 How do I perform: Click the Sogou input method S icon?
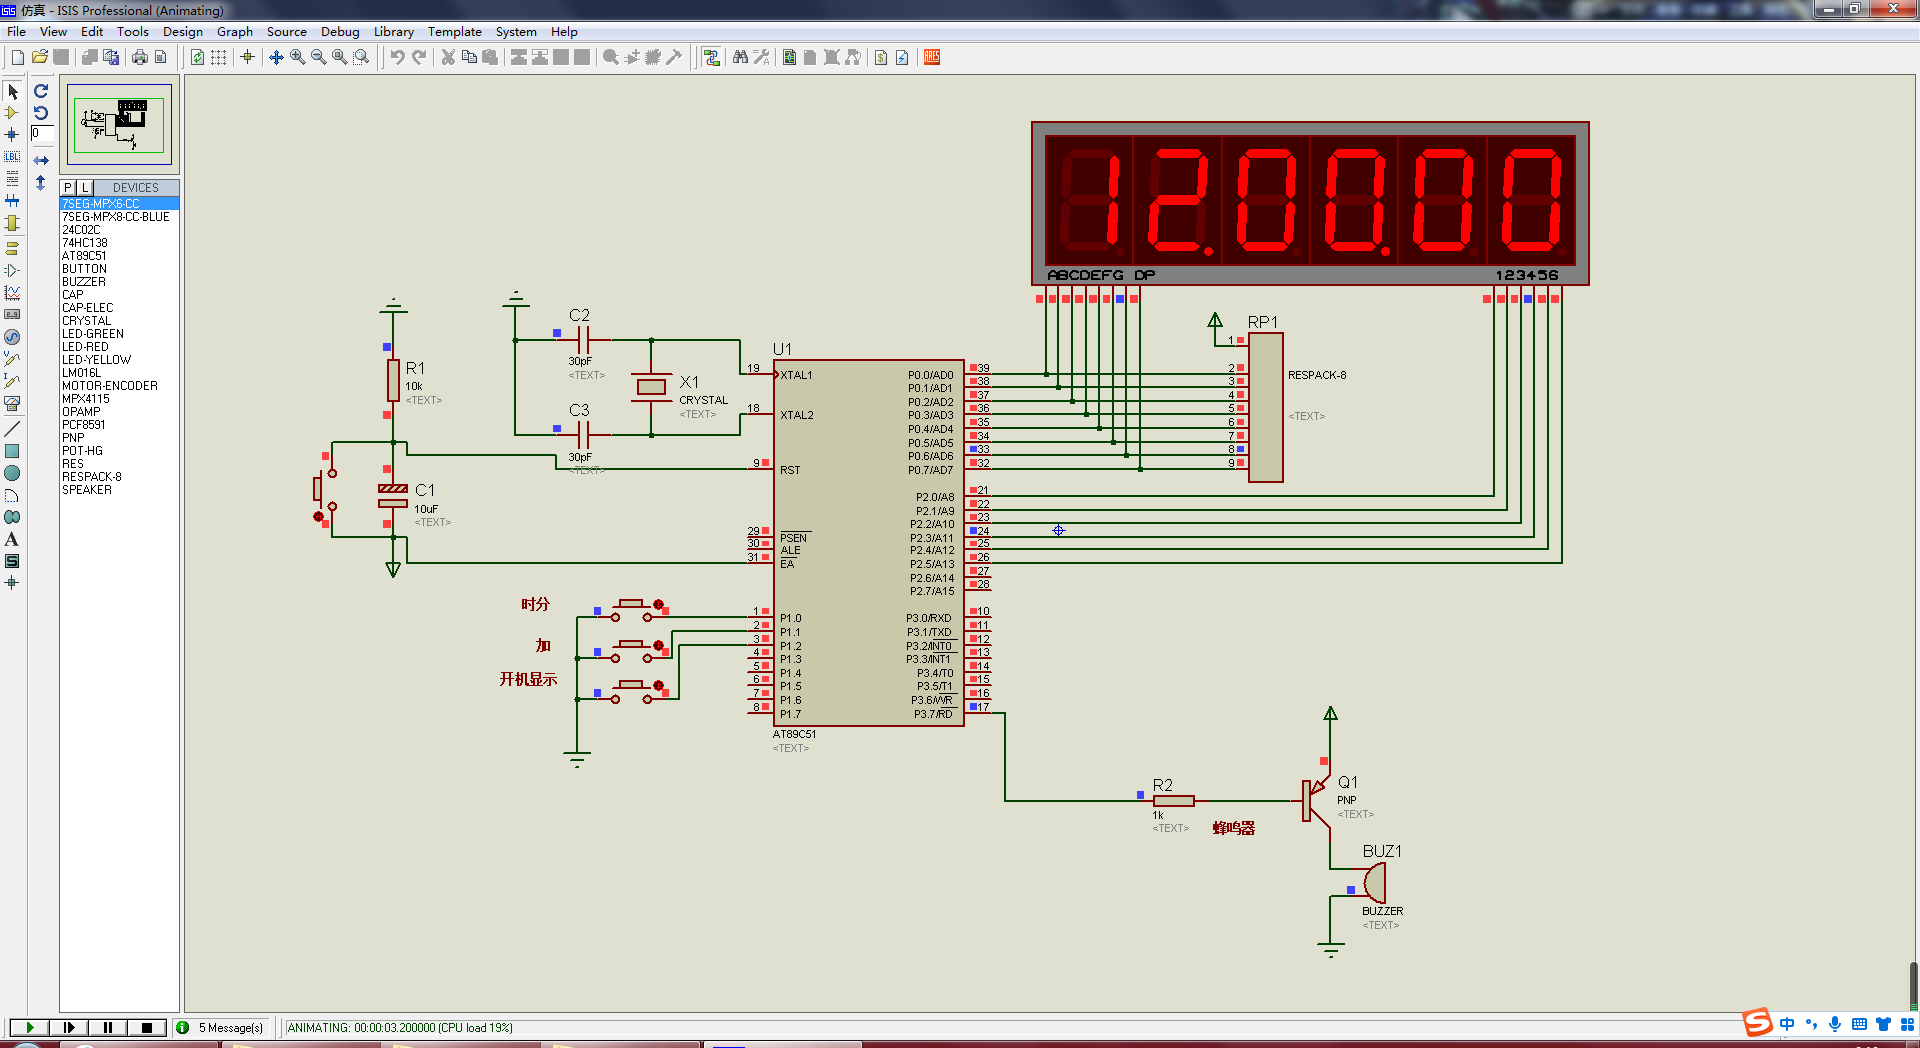point(1757,1022)
